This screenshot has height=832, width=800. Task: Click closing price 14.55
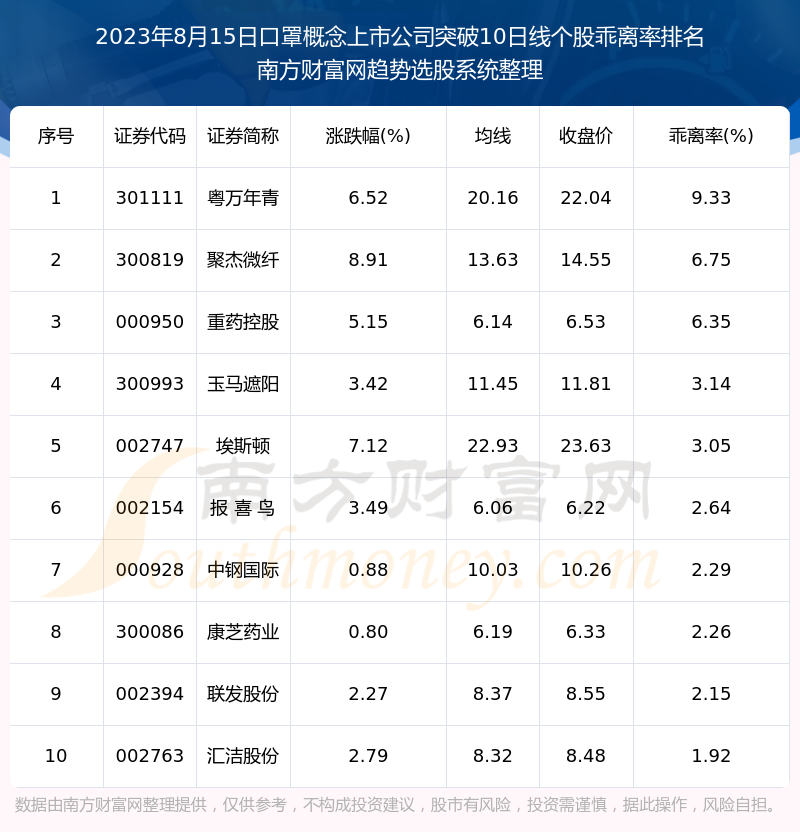pos(586,260)
